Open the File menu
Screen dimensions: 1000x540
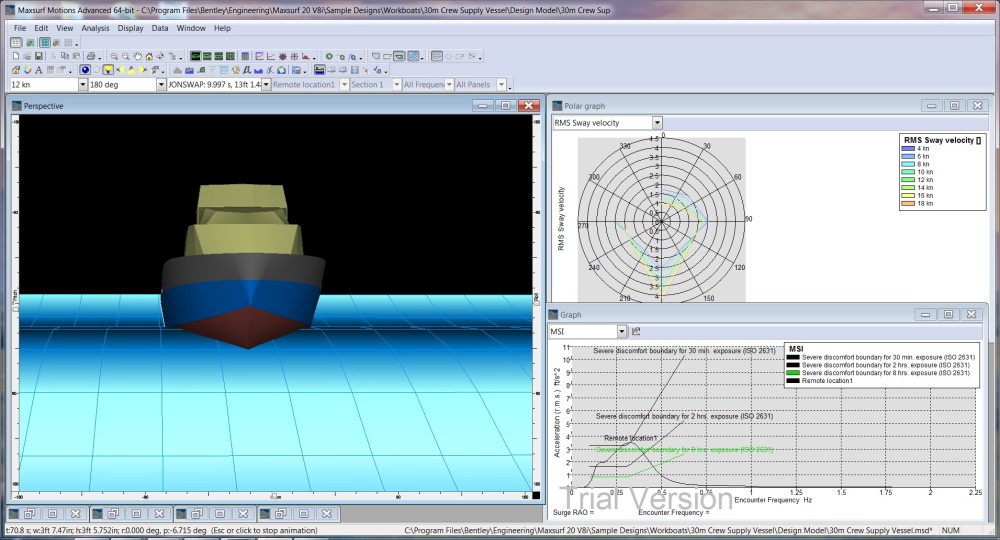(x=20, y=28)
